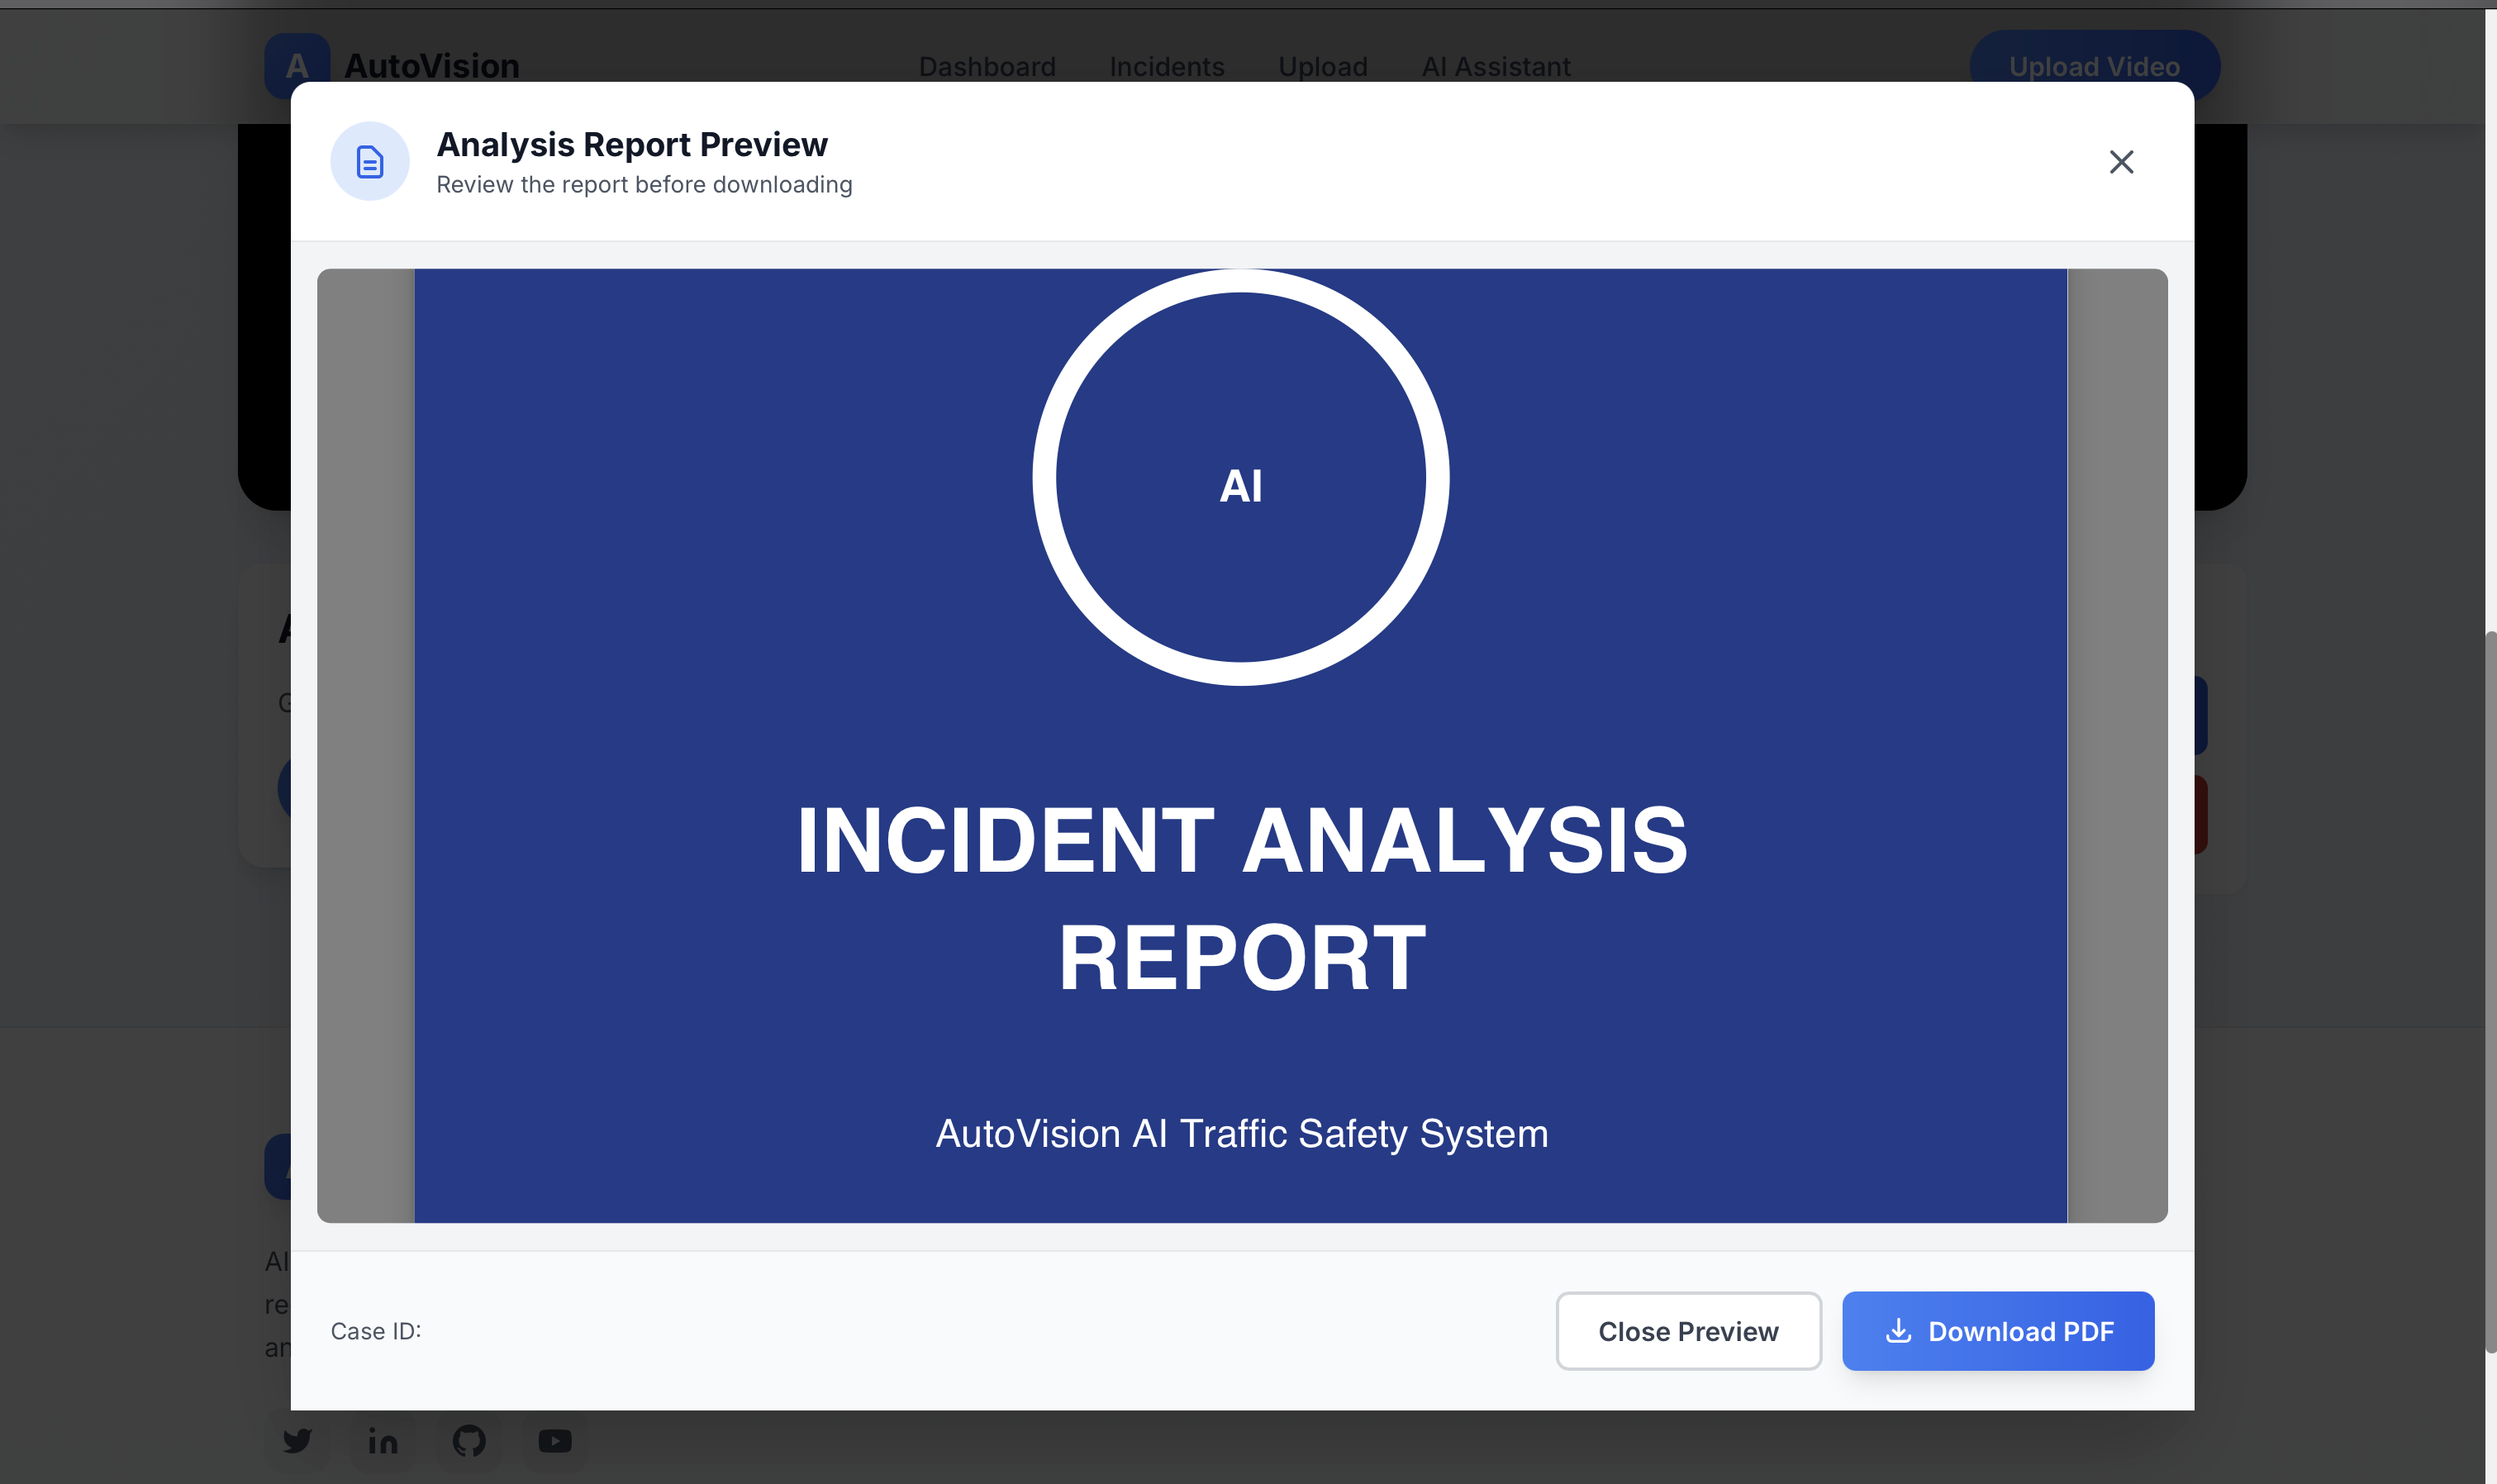This screenshot has height=1484, width=2497.
Task: Click the Case ID label
Action: coord(376,1331)
